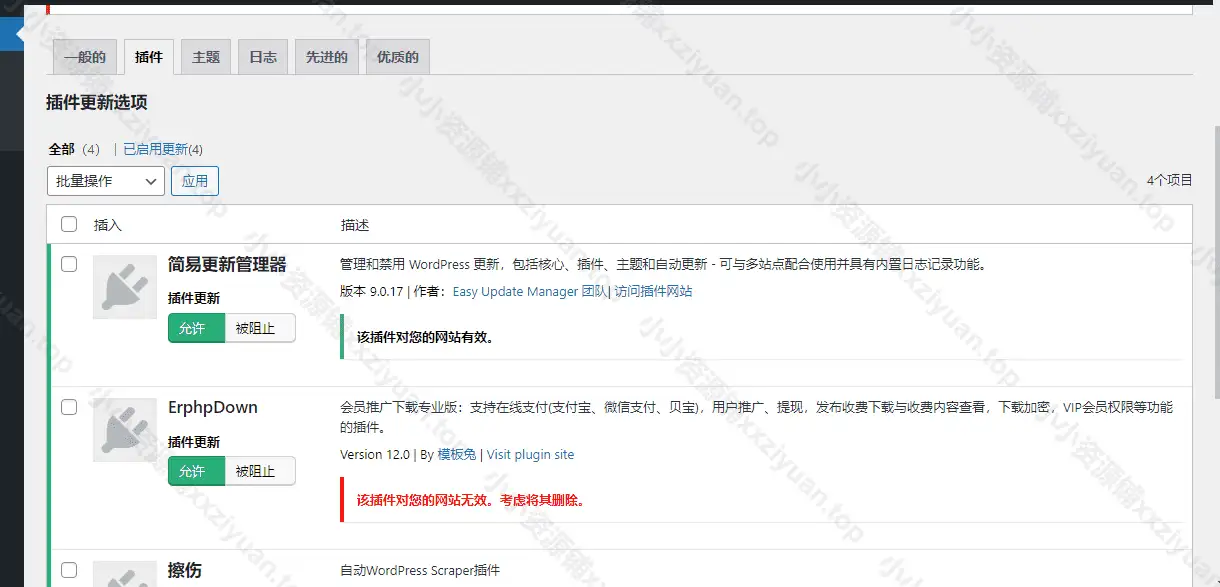Open the 批量操作 bulk actions dropdown
1220x587 pixels.
(x=105, y=181)
